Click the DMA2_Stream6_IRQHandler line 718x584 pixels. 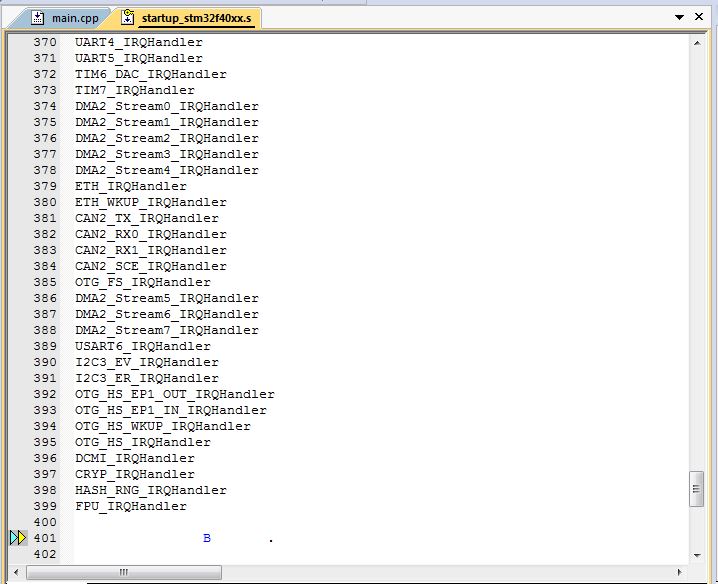[x=167, y=314]
